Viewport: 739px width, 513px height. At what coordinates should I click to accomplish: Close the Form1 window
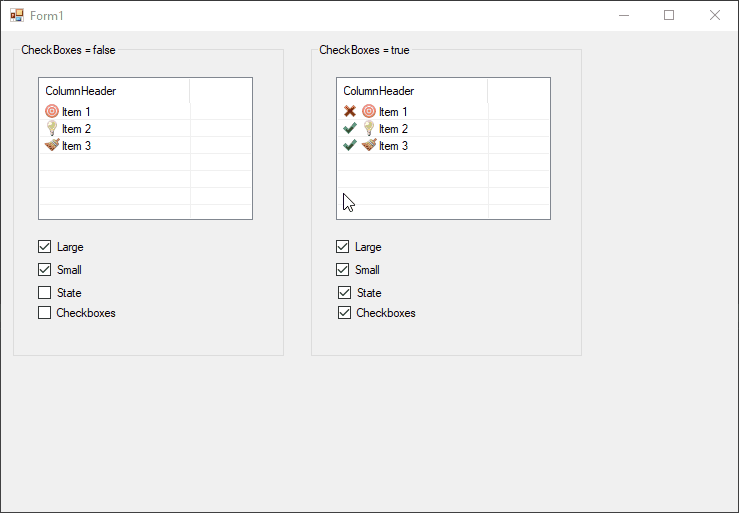coord(714,16)
